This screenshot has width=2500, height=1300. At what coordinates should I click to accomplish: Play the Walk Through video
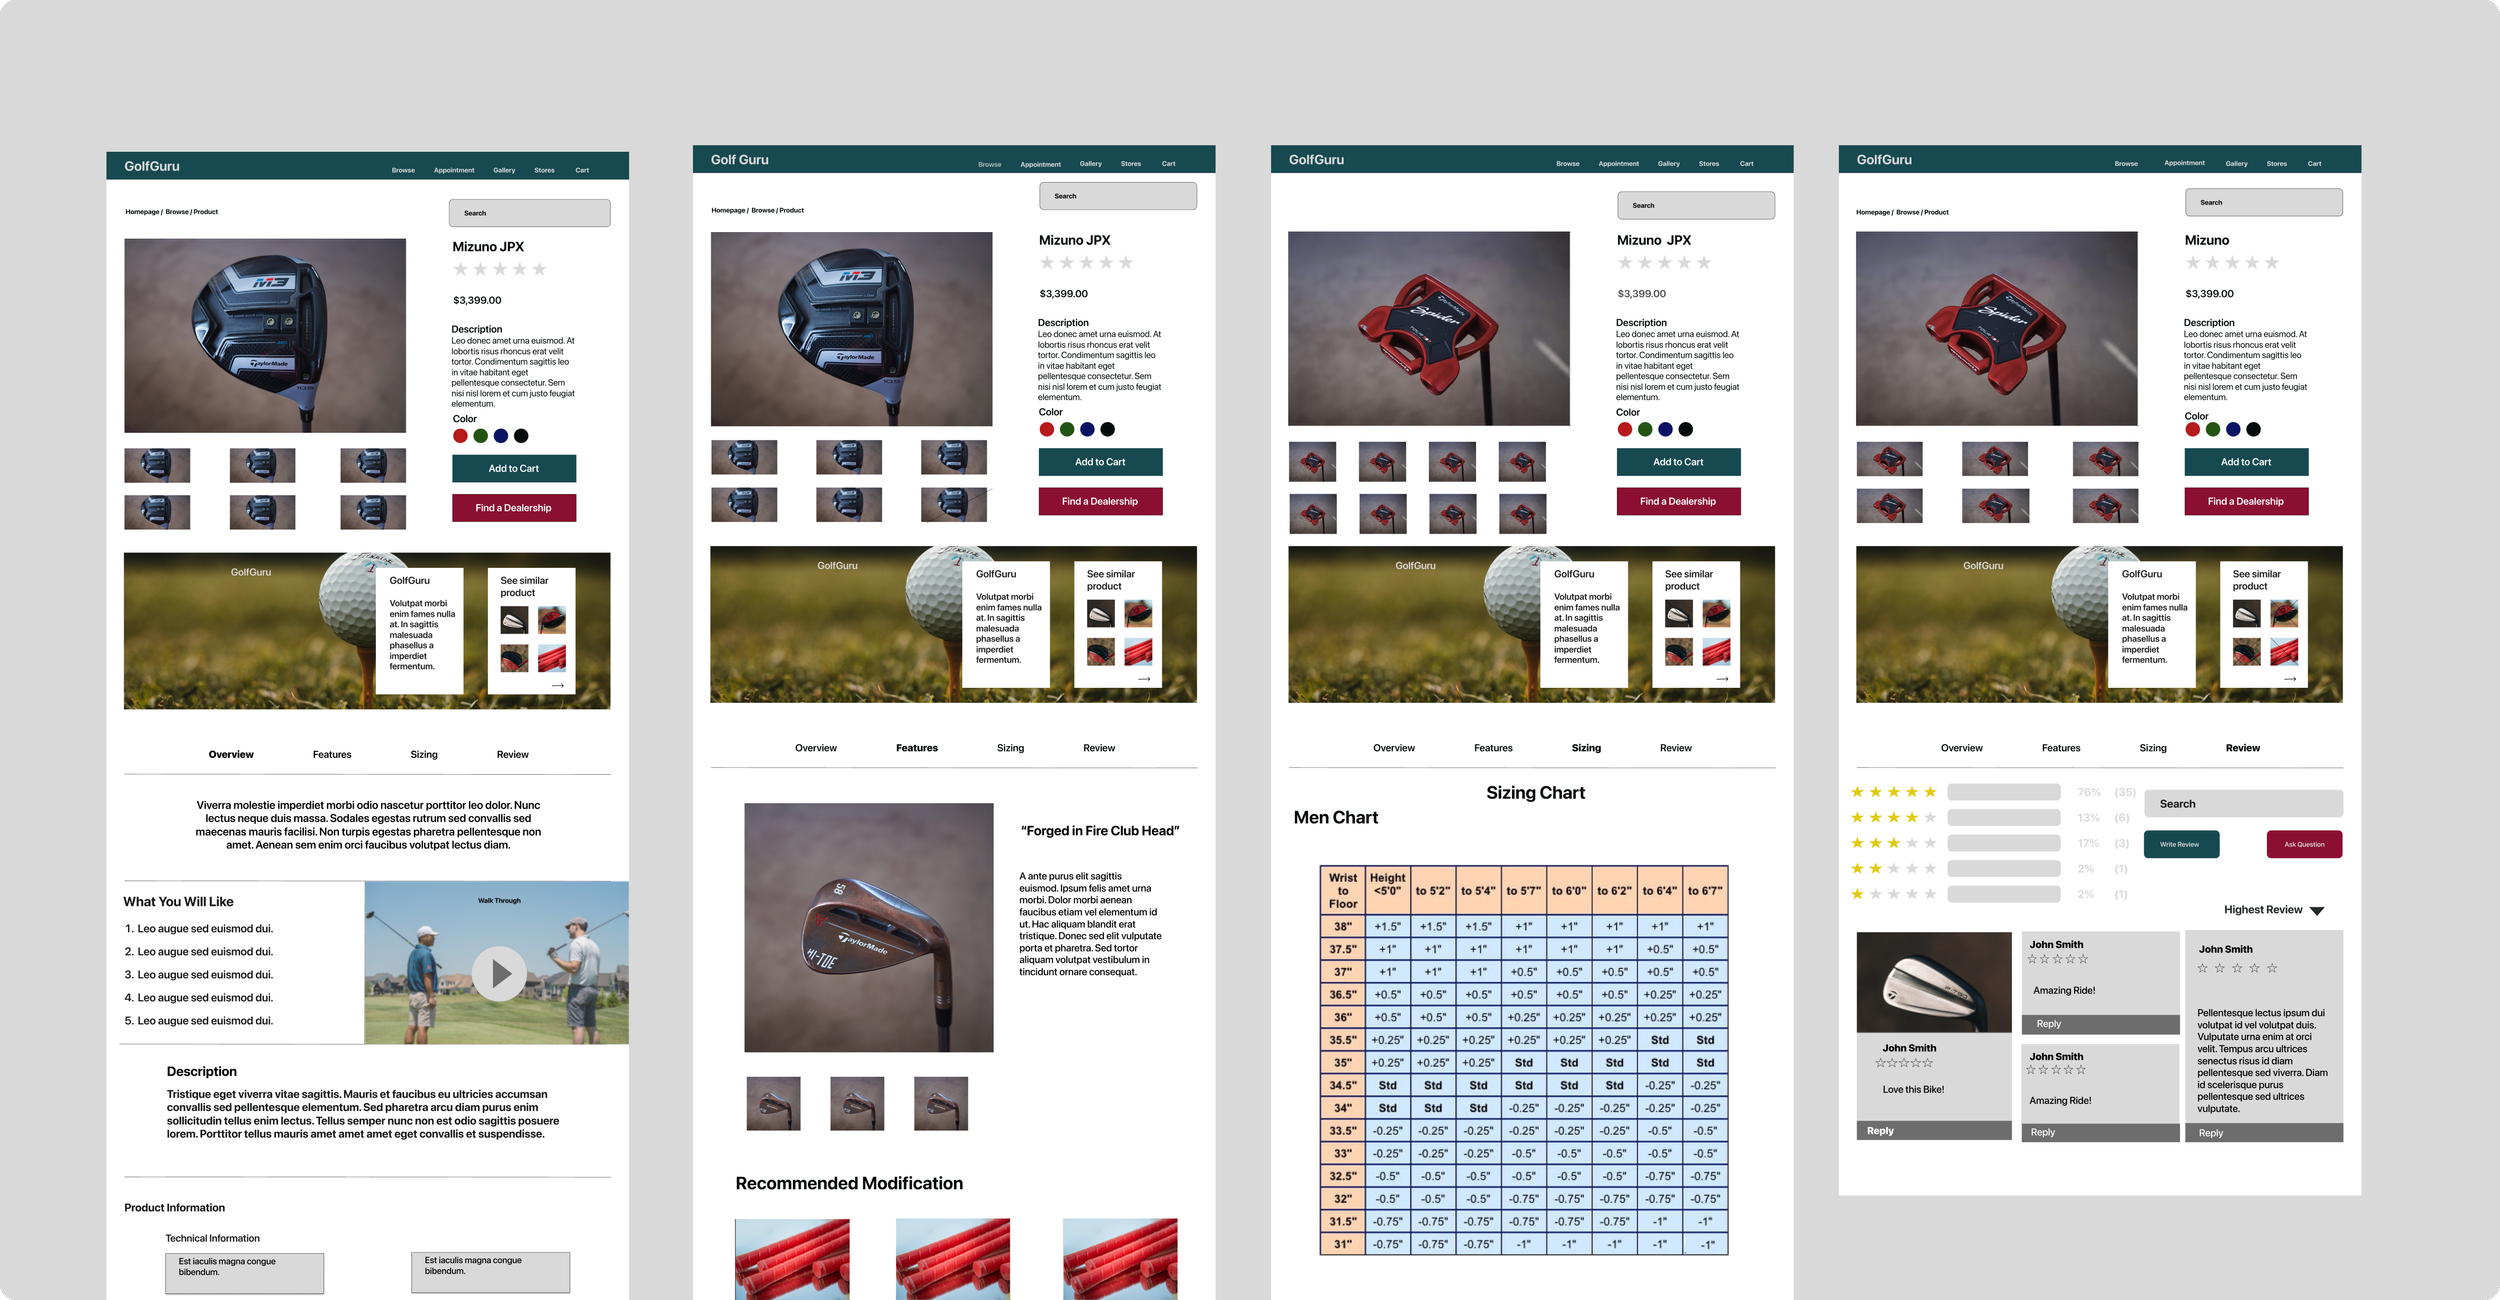tap(499, 973)
